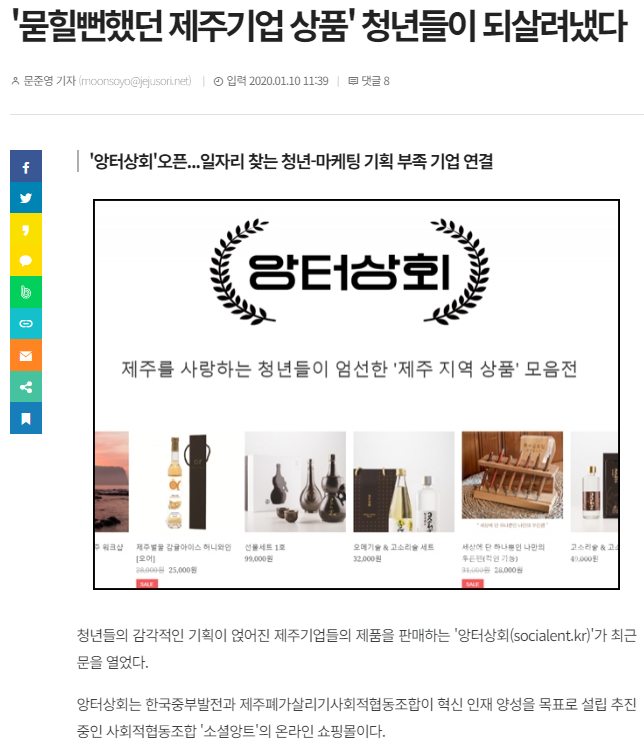644x743 pixels.
Task: Click the 앙터상회 logo in image
Action: coord(349,272)
